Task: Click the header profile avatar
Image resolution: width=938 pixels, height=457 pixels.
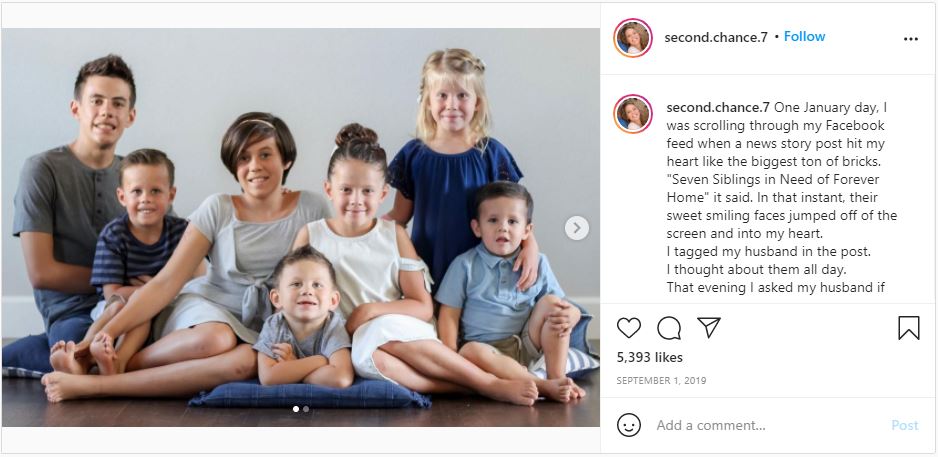Action: [633, 38]
